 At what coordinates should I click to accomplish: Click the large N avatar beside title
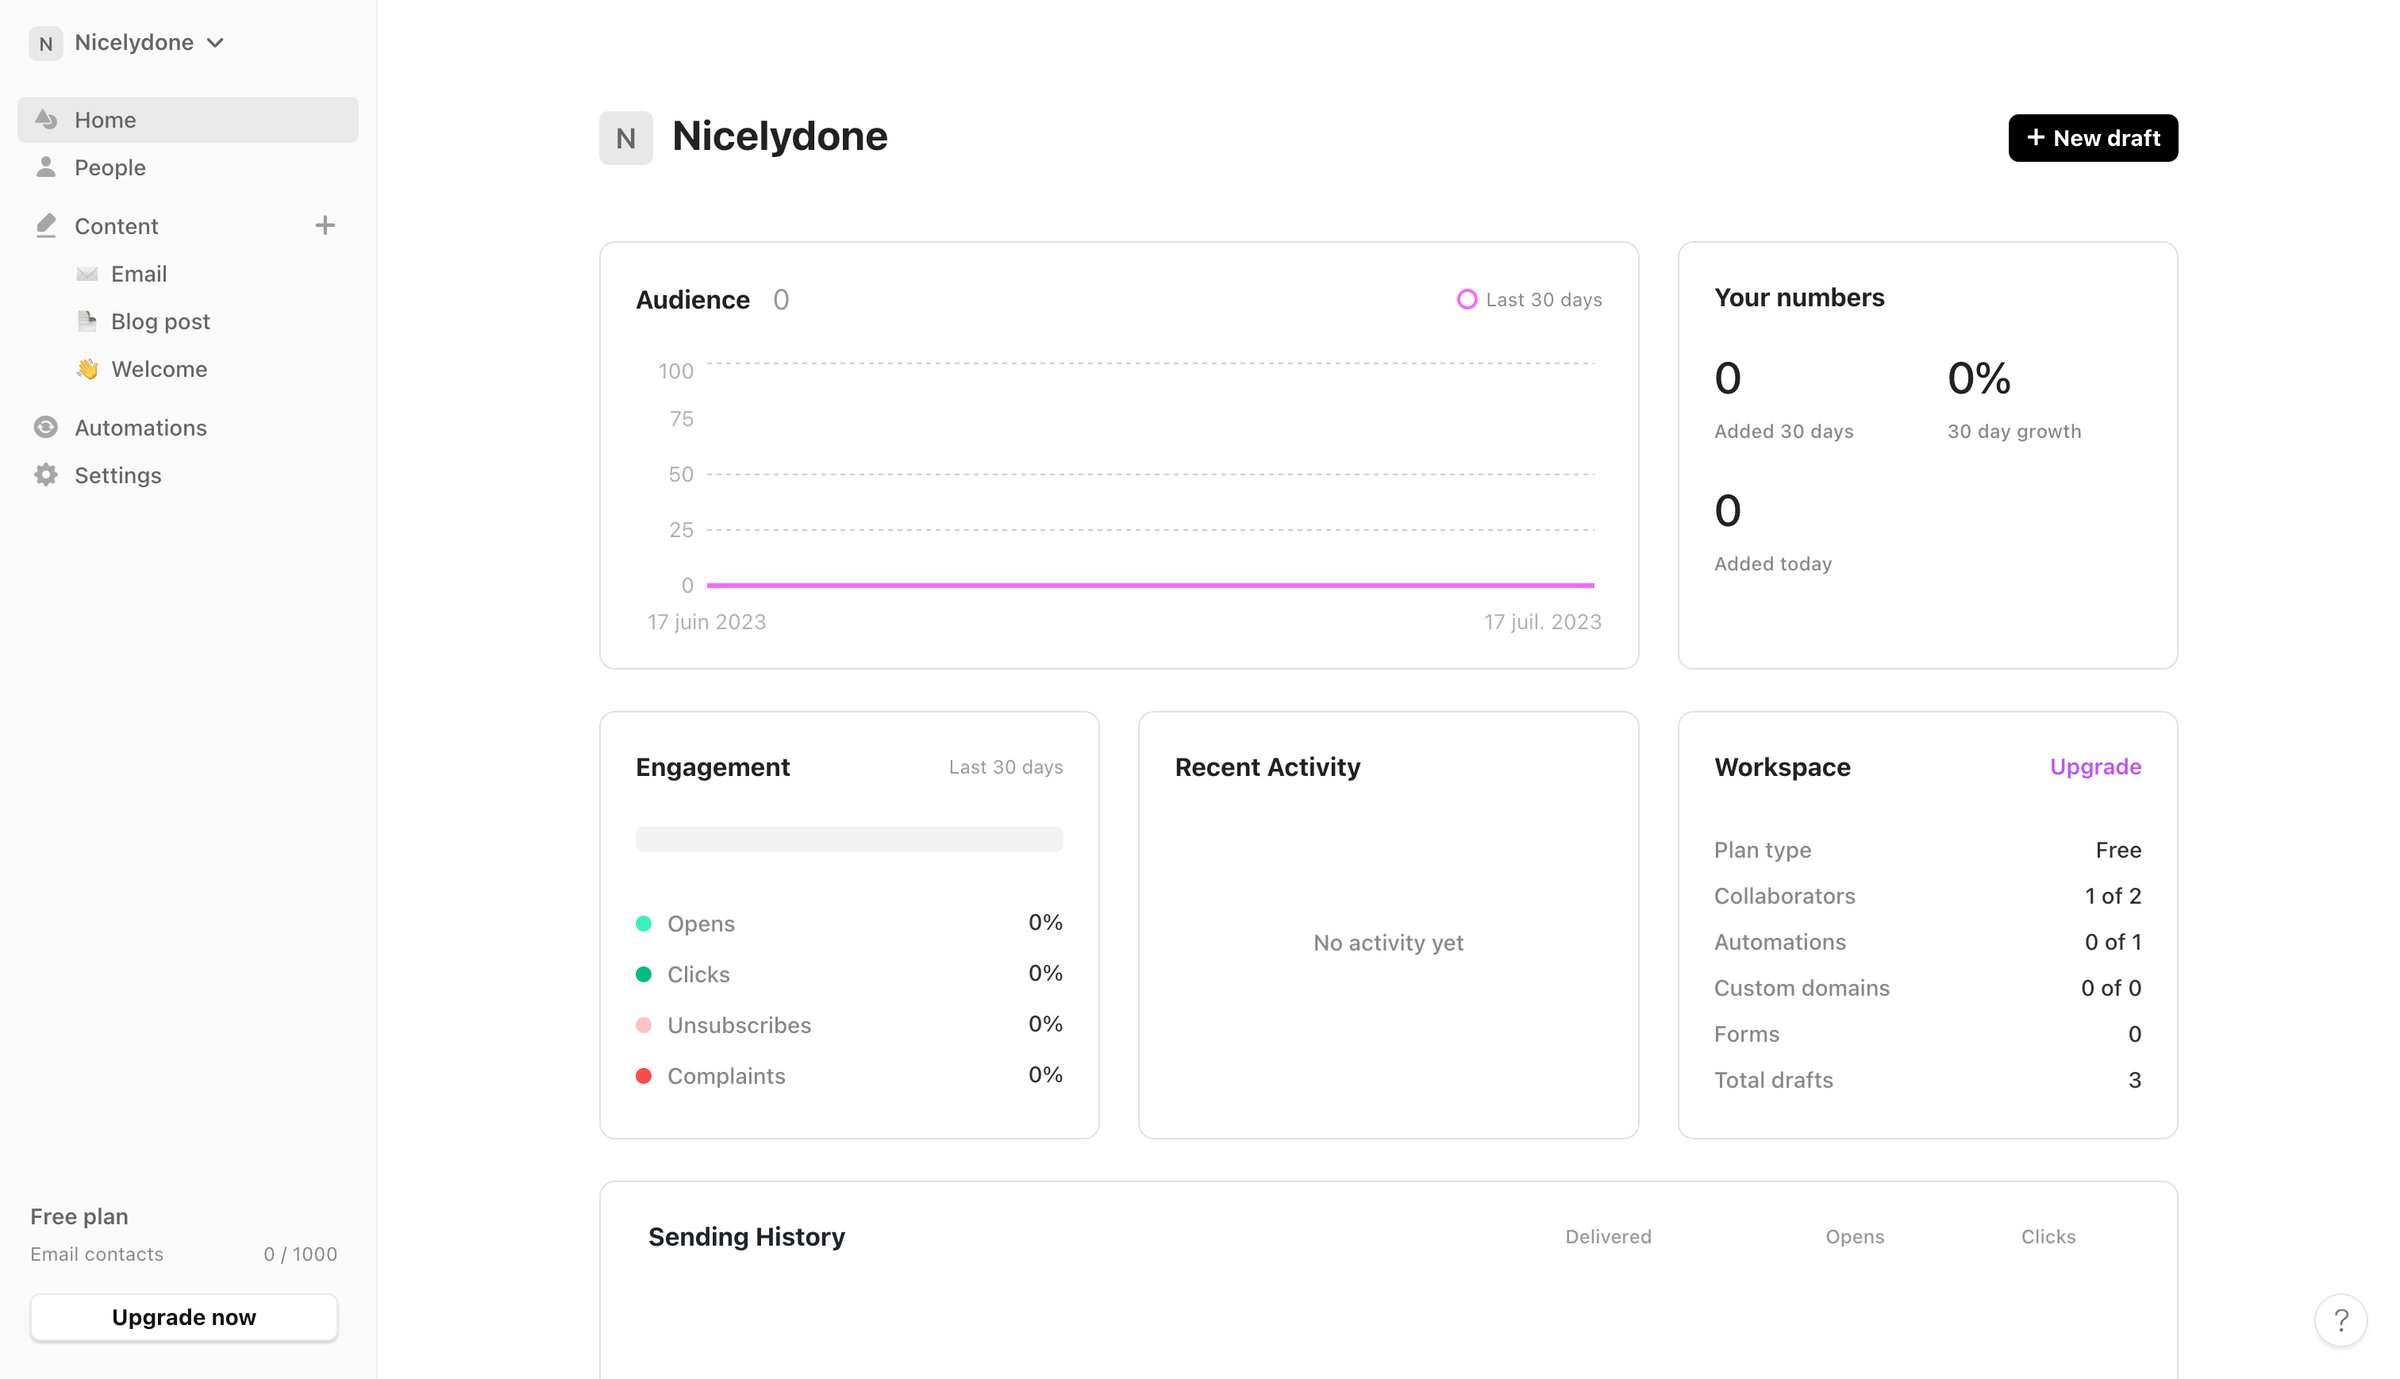click(626, 138)
